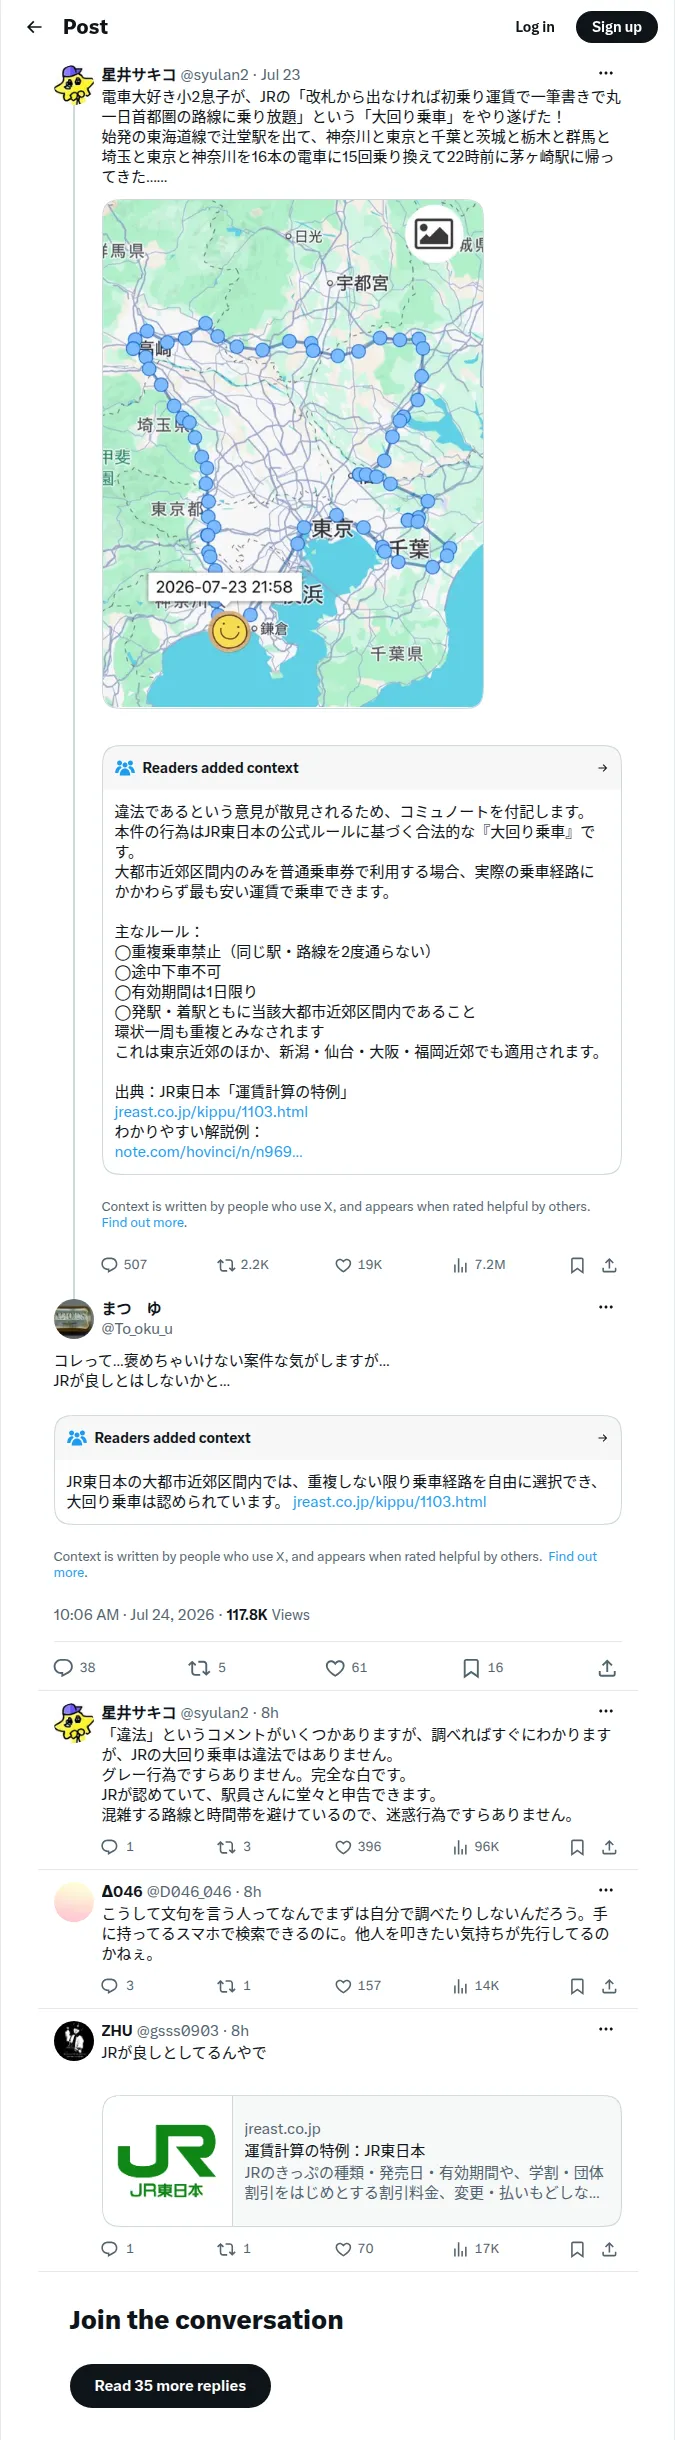Click the Log in button
Viewport: 675px width, 2440px height.
pyautogui.click(x=535, y=27)
